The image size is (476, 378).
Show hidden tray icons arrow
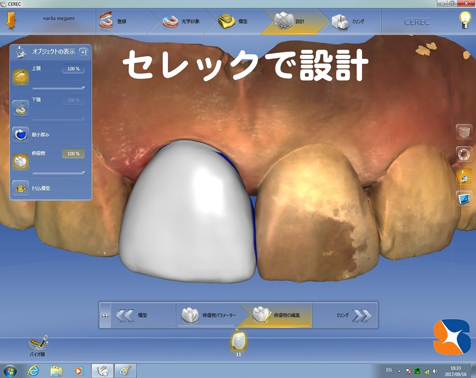pyautogui.click(x=399, y=371)
